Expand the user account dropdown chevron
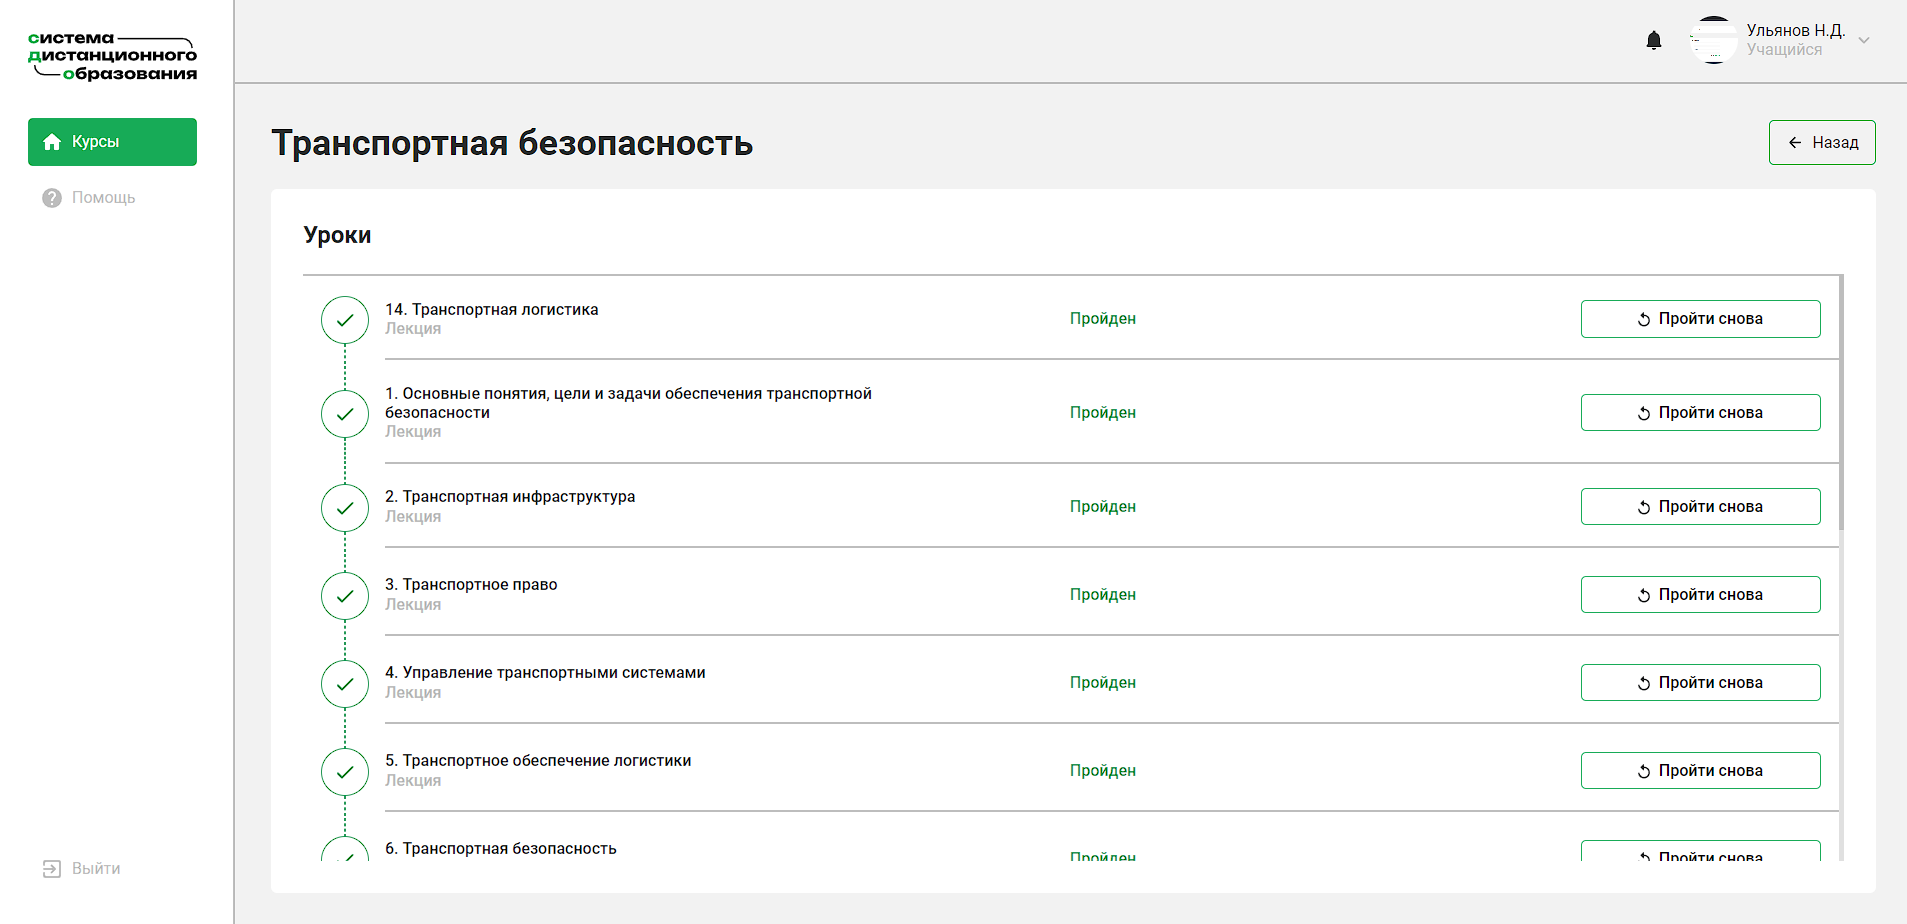Screen dimensions: 1907x924 point(1864,41)
